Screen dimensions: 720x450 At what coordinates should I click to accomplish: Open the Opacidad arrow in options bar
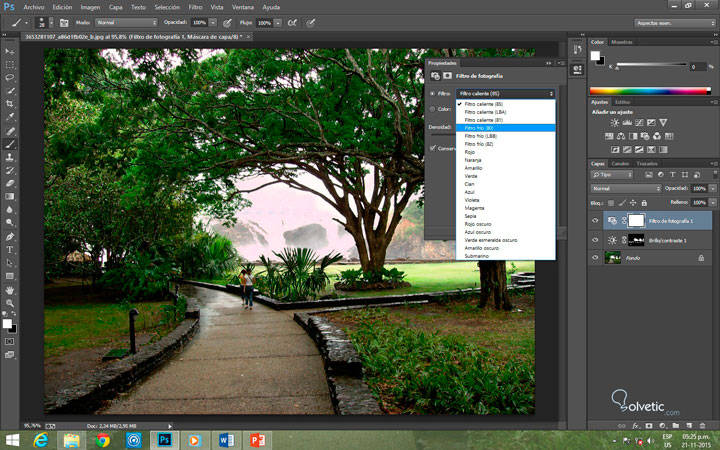[213, 22]
